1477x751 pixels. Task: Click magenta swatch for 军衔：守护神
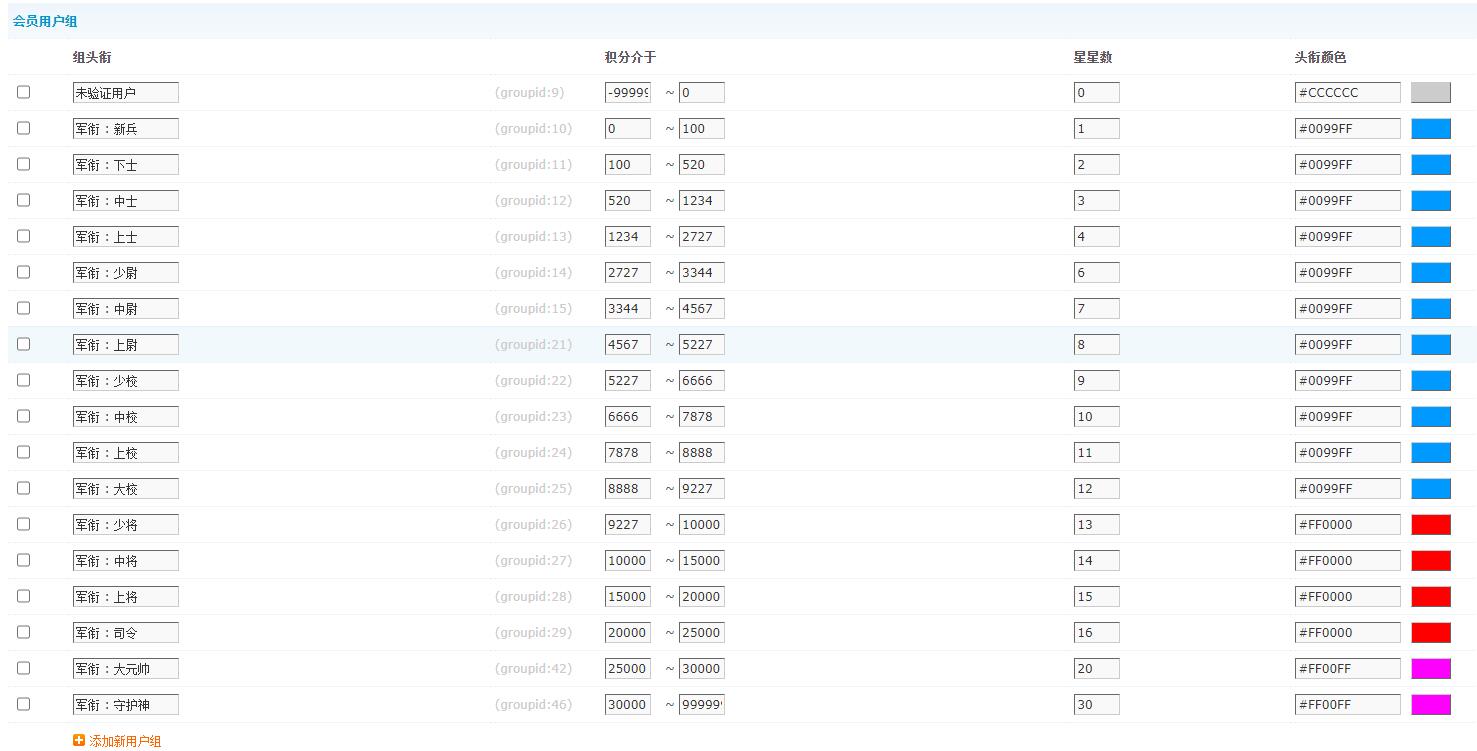pyautogui.click(x=1431, y=704)
